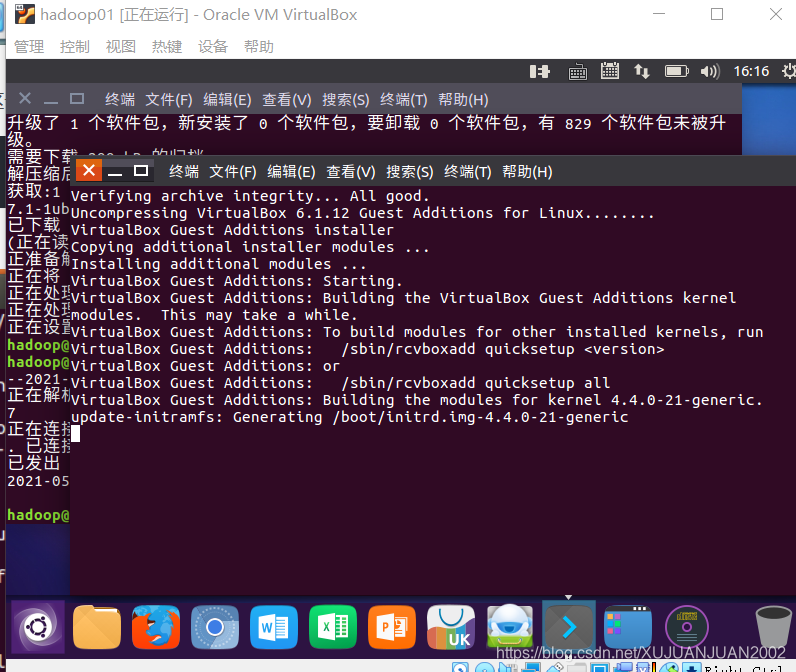Click the line 'Uncompressing VirtualBox 6.1.12 Guest Additions'

coord(362,213)
